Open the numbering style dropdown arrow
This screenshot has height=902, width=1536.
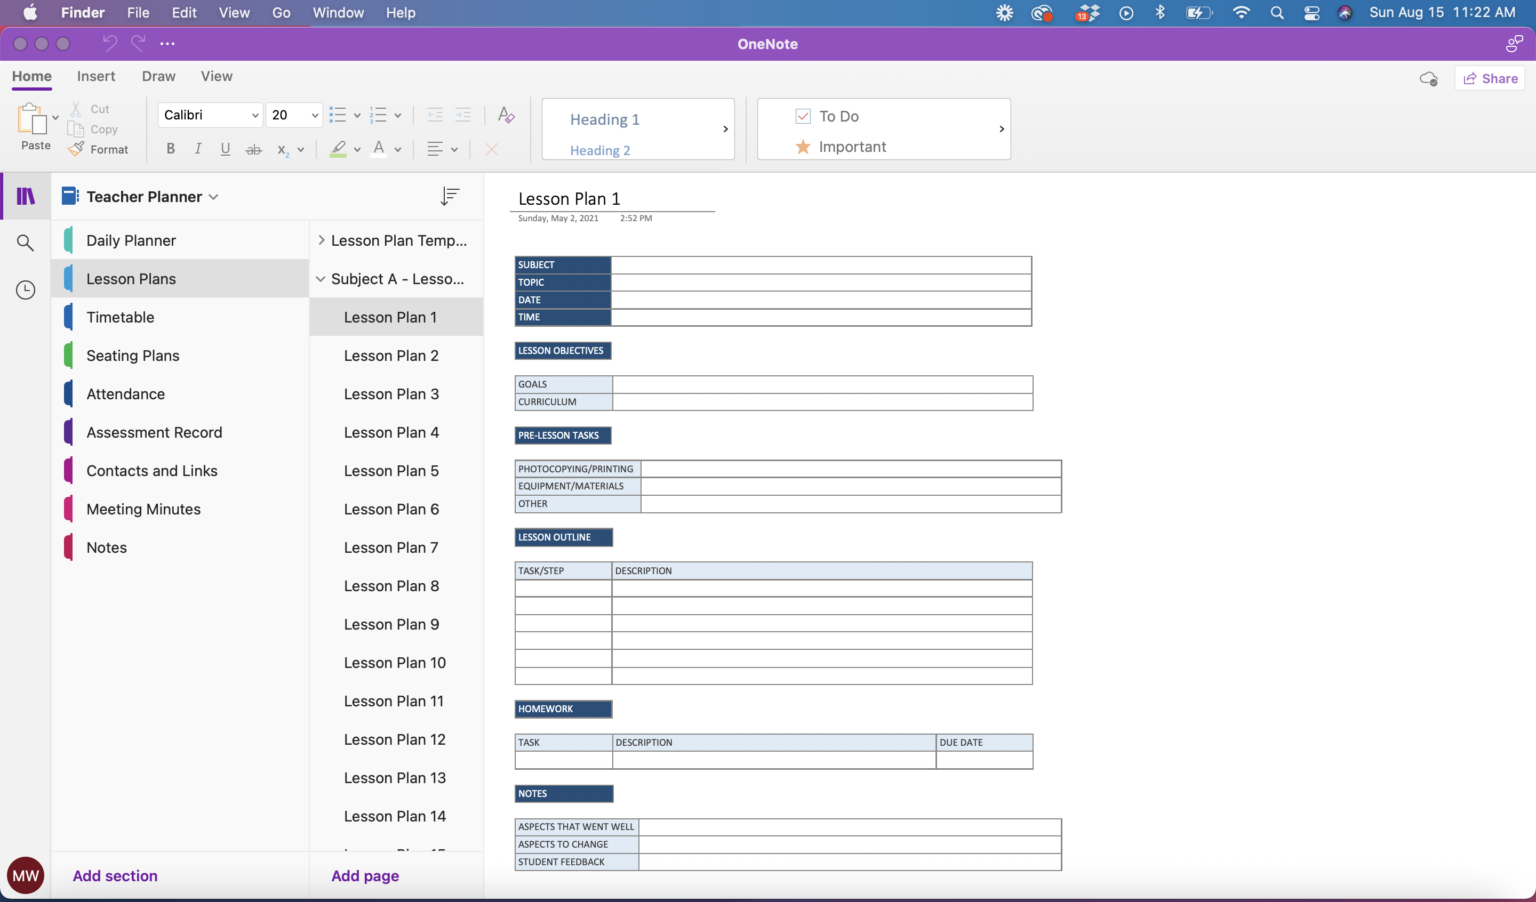(x=398, y=115)
